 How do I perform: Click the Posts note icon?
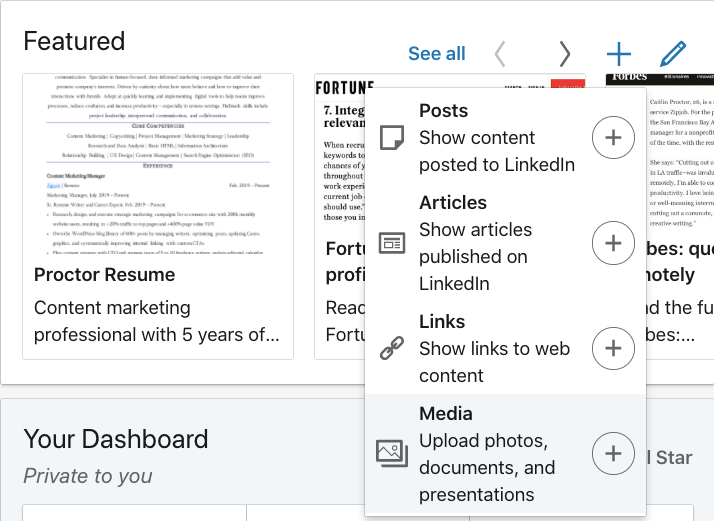[x=392, y=138]
